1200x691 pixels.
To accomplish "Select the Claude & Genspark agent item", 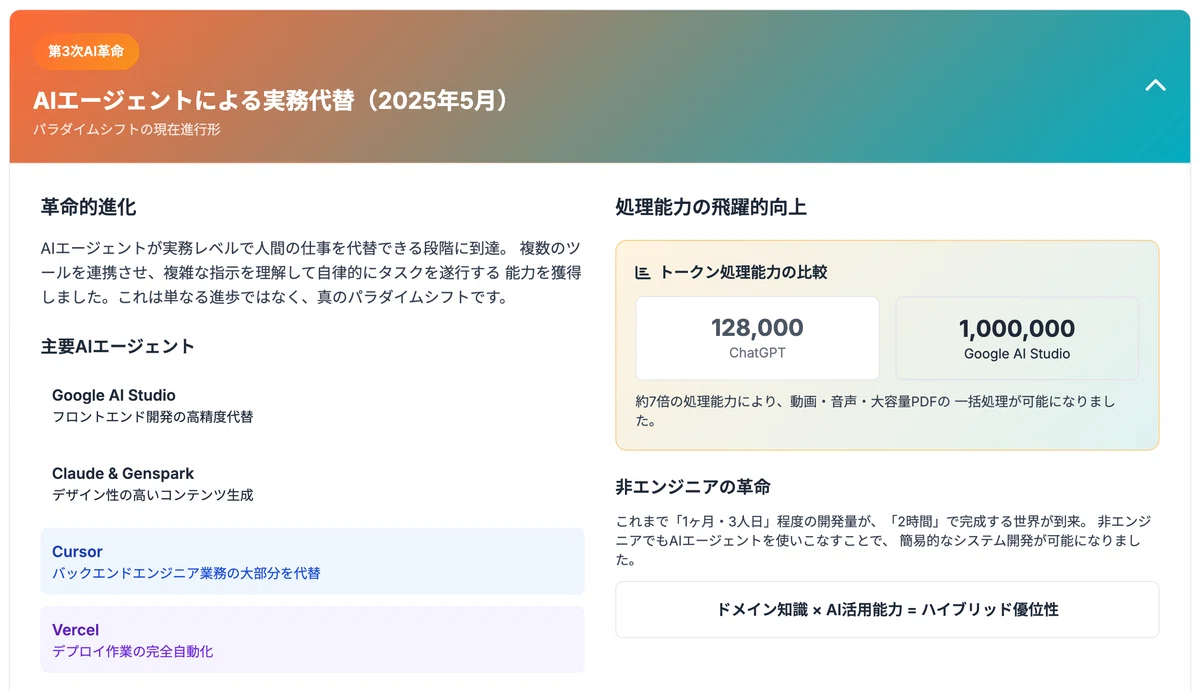I will 312,483.
